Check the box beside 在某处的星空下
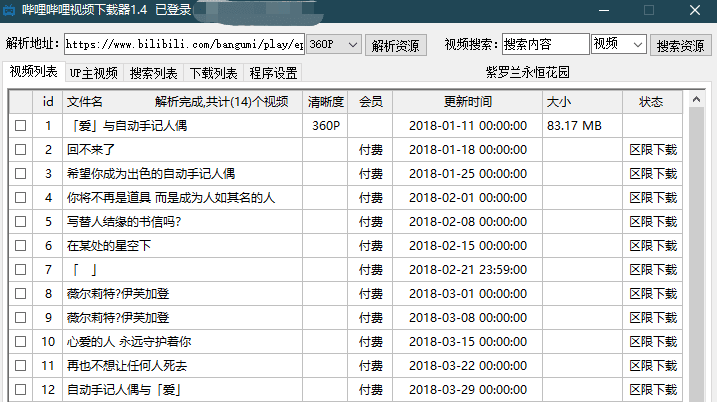Screen dimensions: 717x402 (x=21, y=246)
